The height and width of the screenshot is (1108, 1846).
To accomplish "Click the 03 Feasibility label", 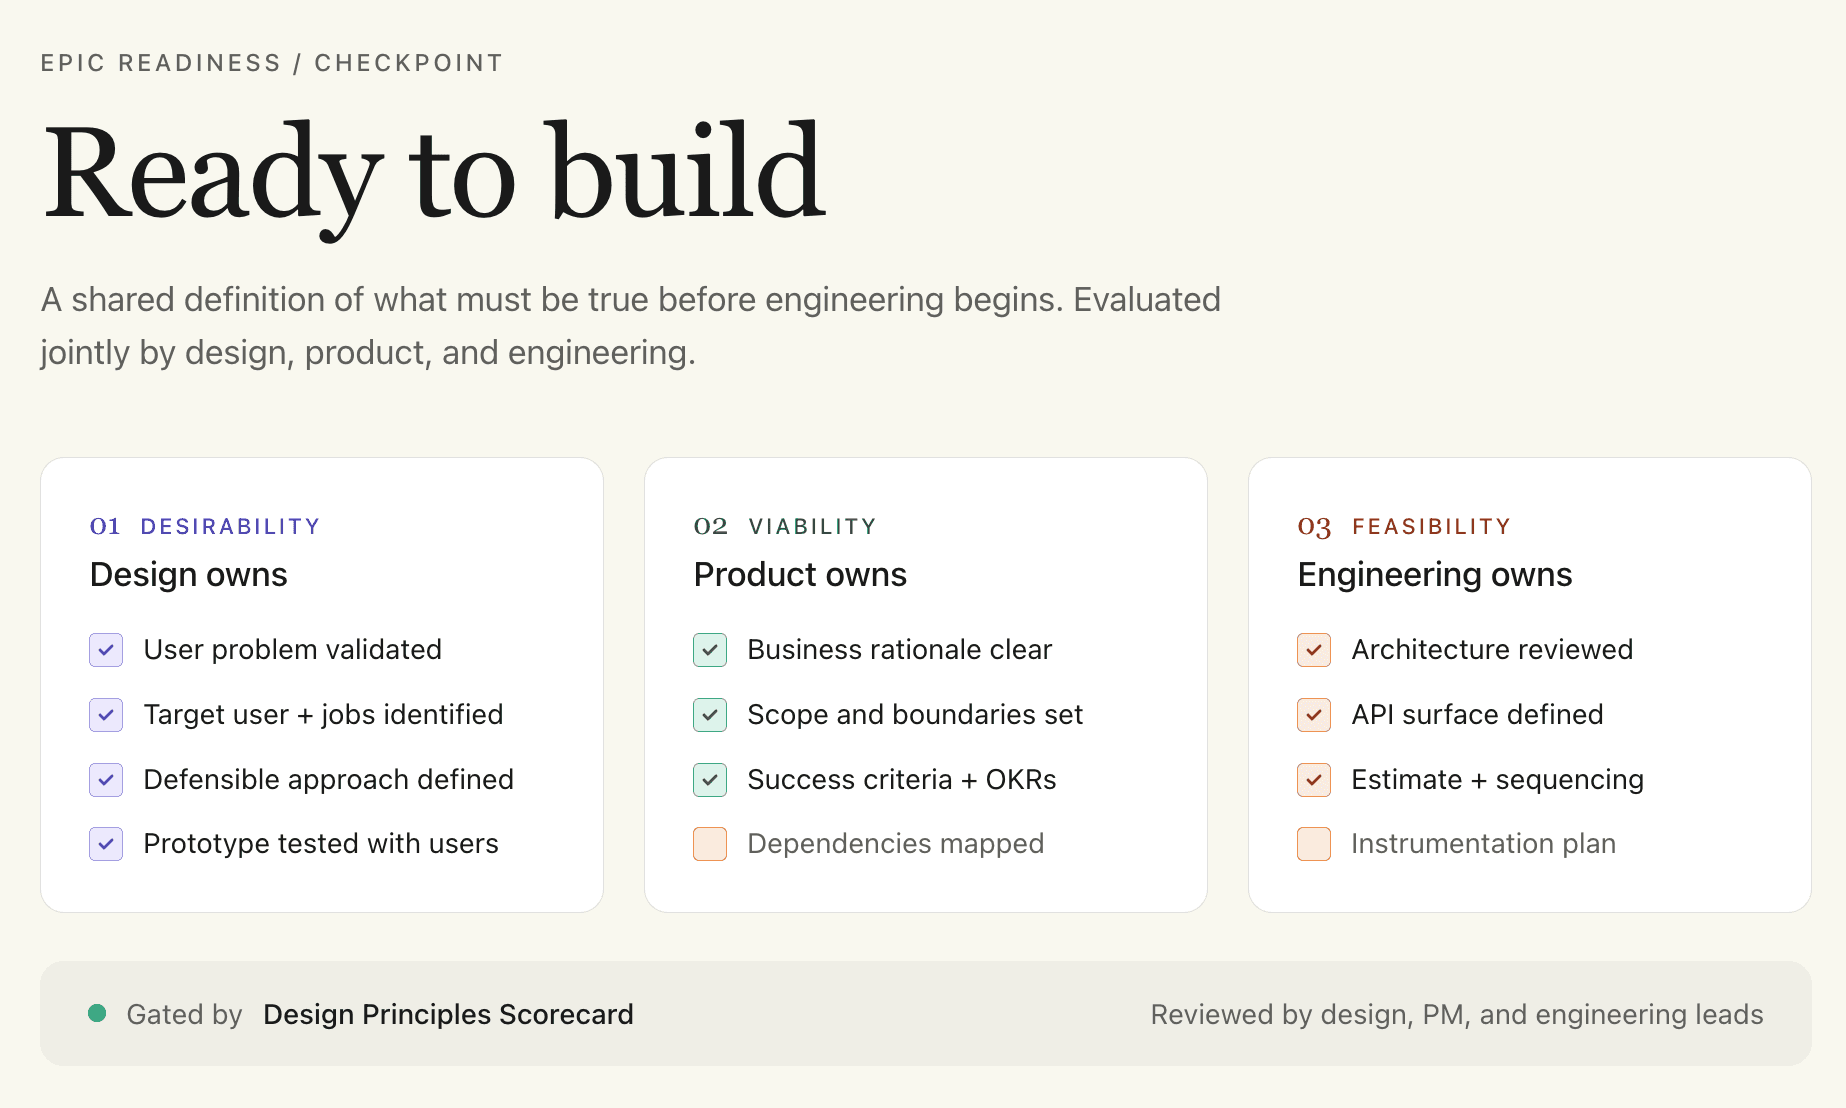I will point(1404,526).
